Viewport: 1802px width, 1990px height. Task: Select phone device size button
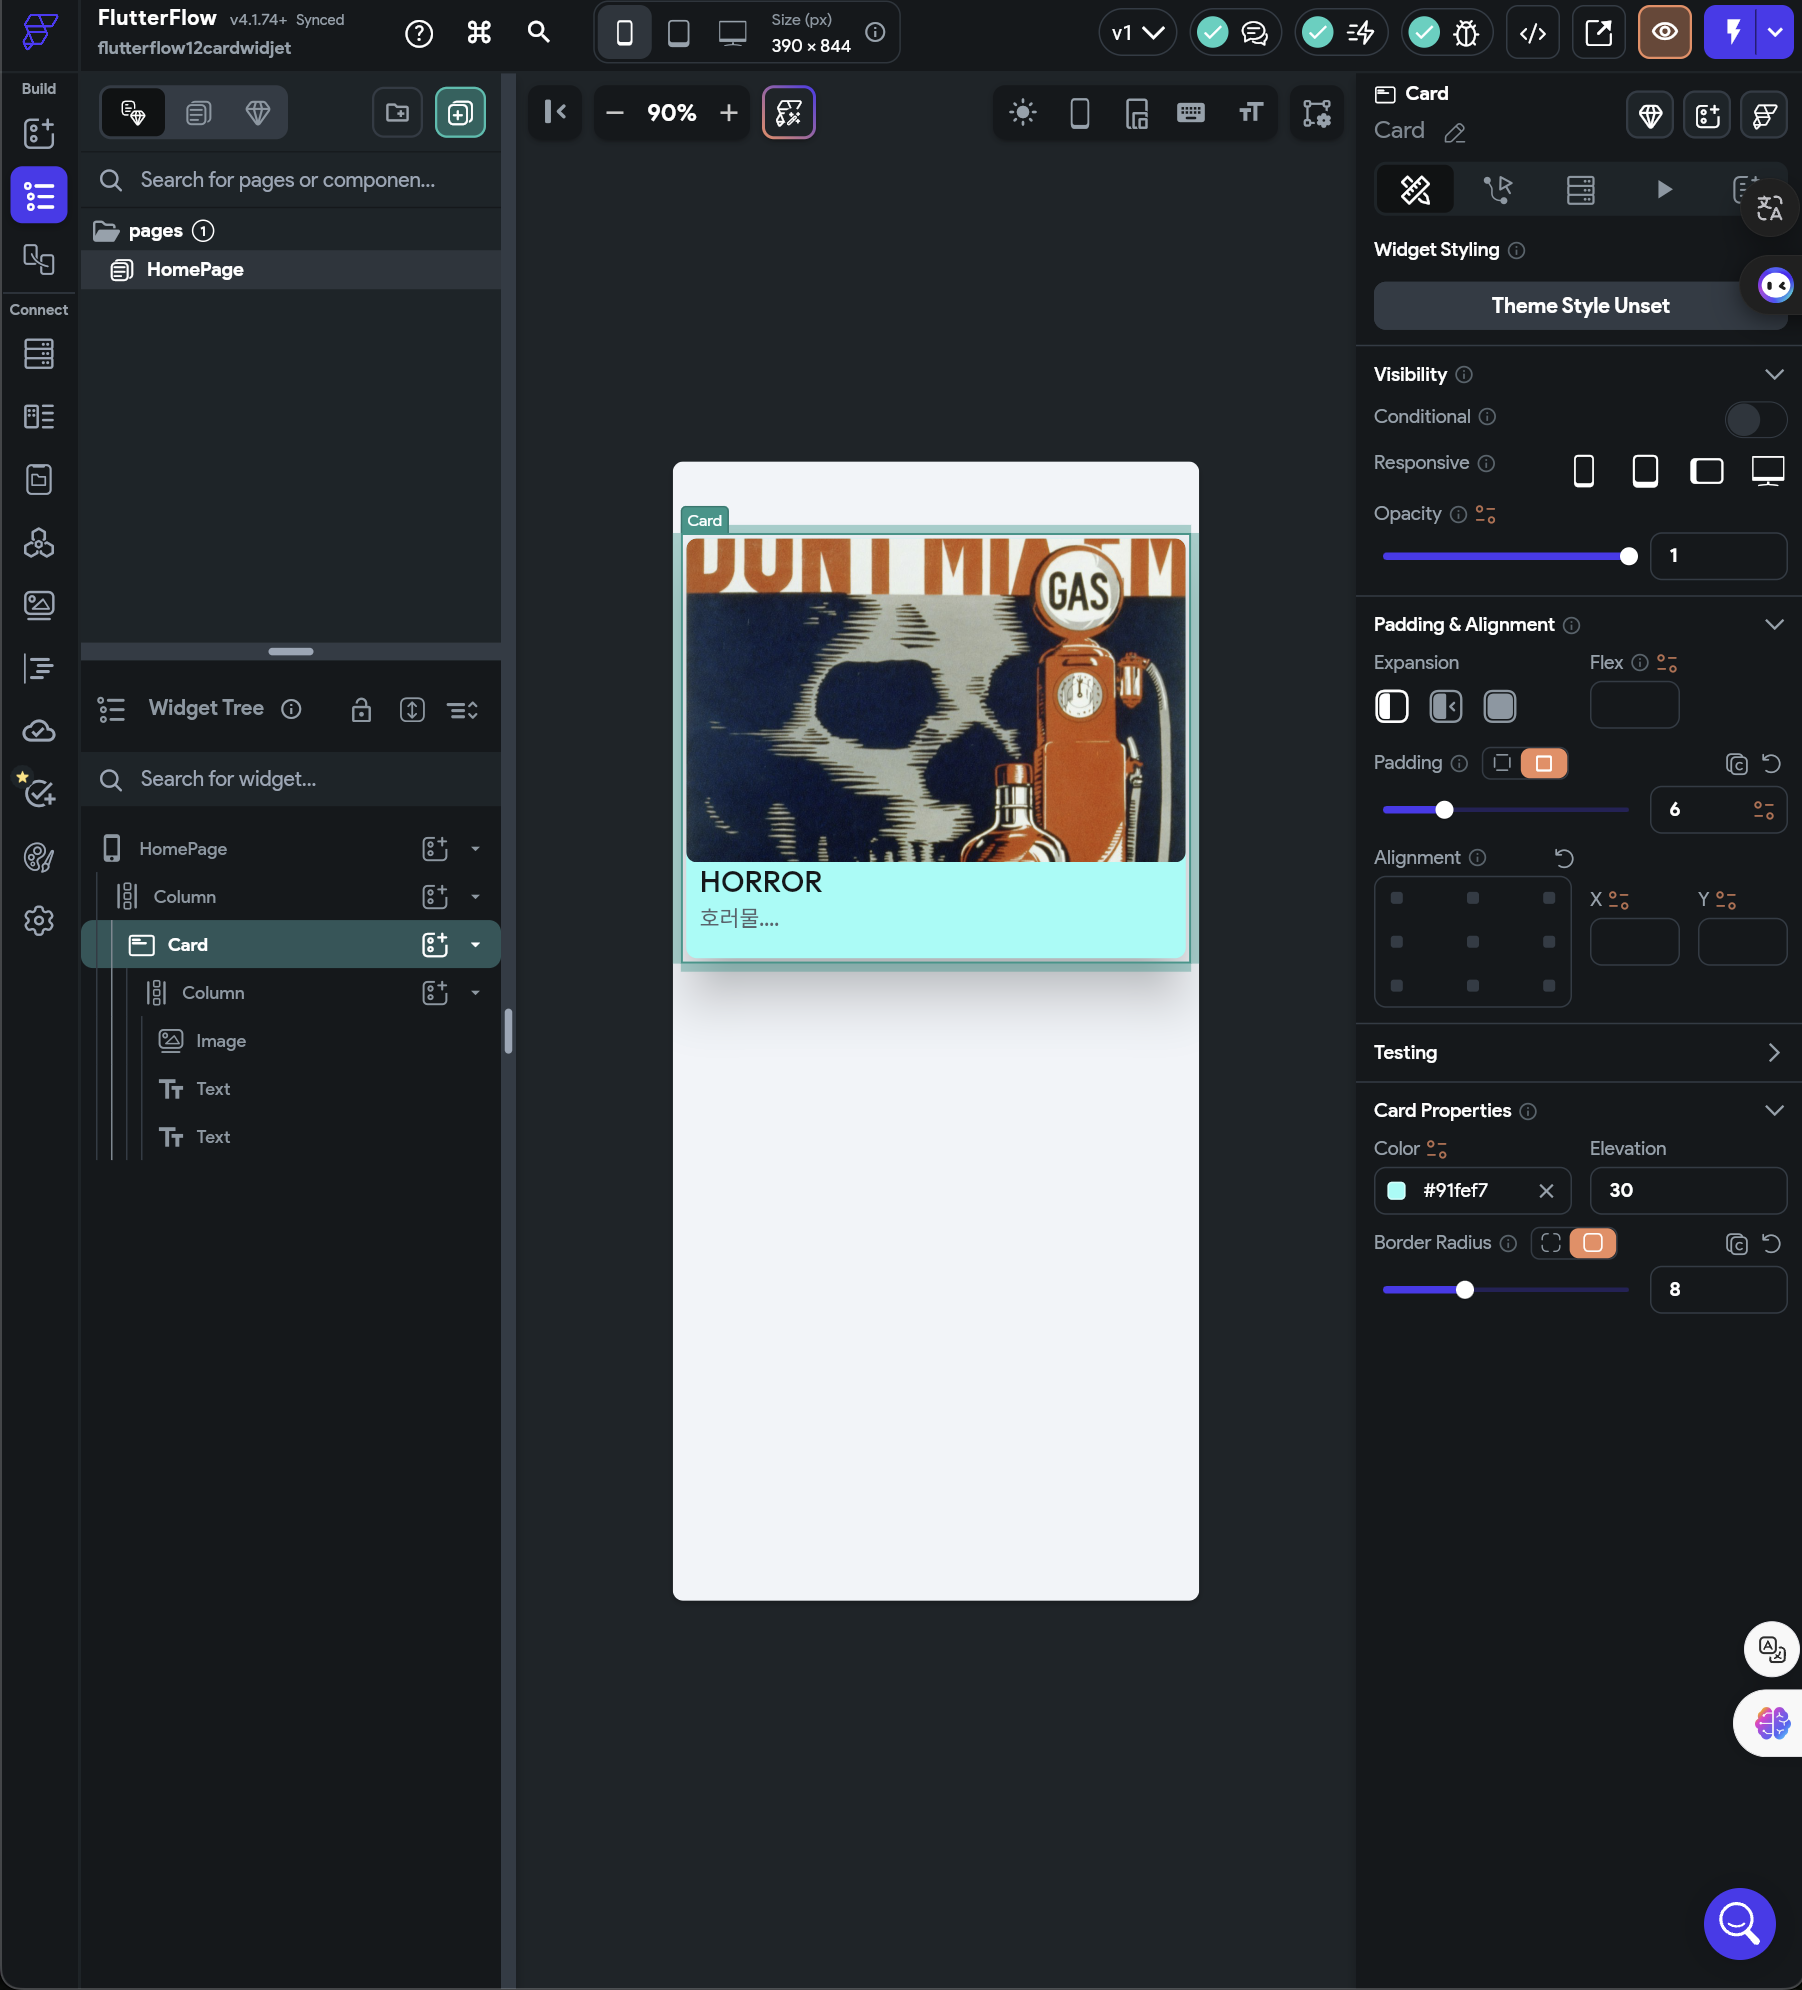[x=625, y=33]
